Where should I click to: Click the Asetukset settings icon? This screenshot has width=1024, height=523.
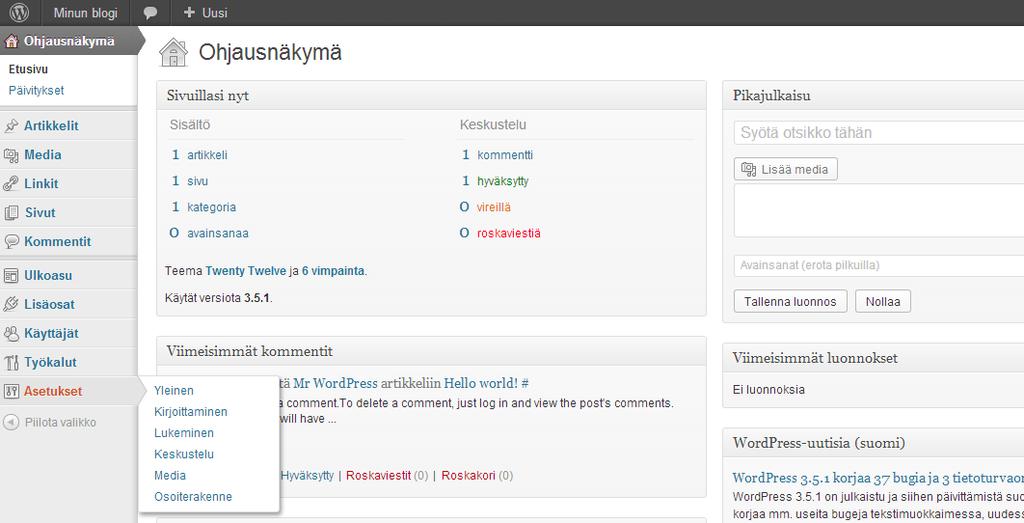coord(11,391)
